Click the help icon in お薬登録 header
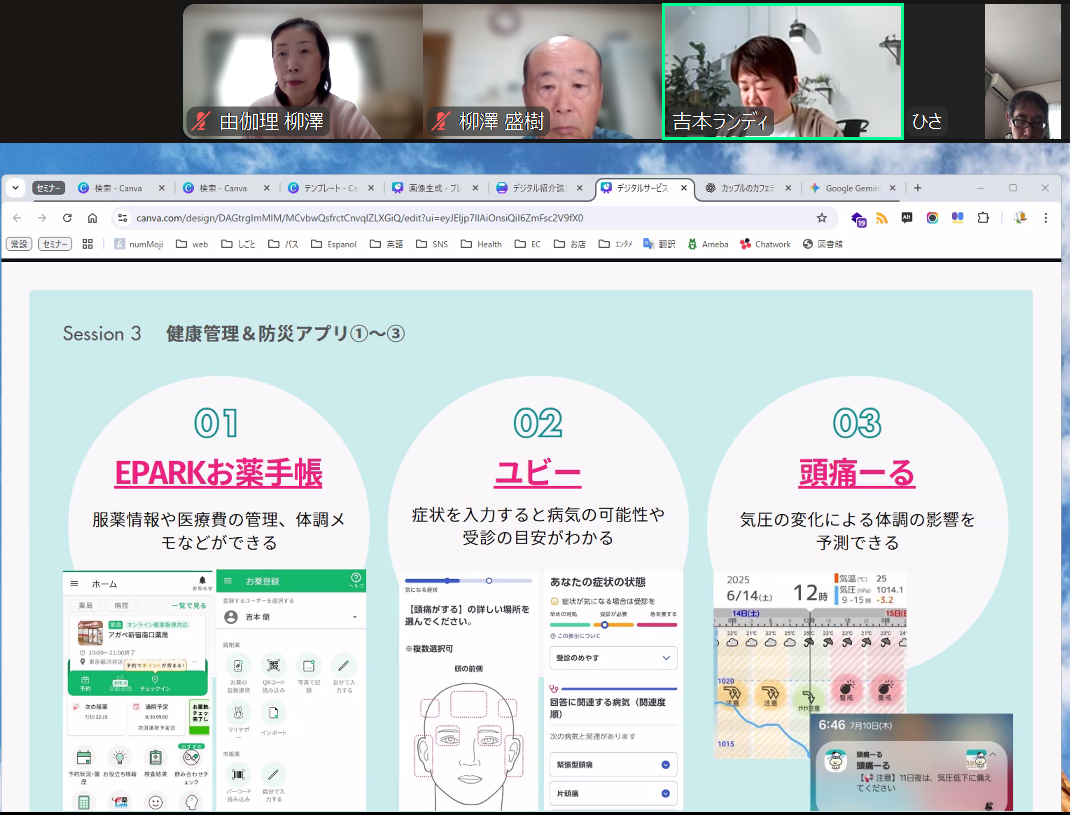The height and width of the screenshot is (815, 1070). pos(355,579)
